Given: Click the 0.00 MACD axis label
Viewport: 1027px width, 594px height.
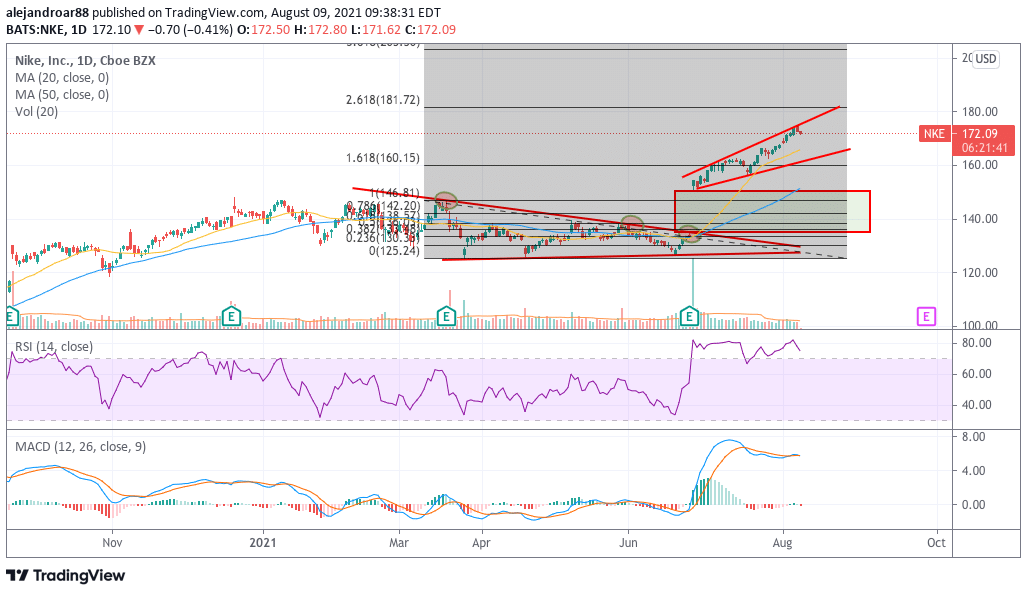Looking at the screenshot, I should (973, 505).
